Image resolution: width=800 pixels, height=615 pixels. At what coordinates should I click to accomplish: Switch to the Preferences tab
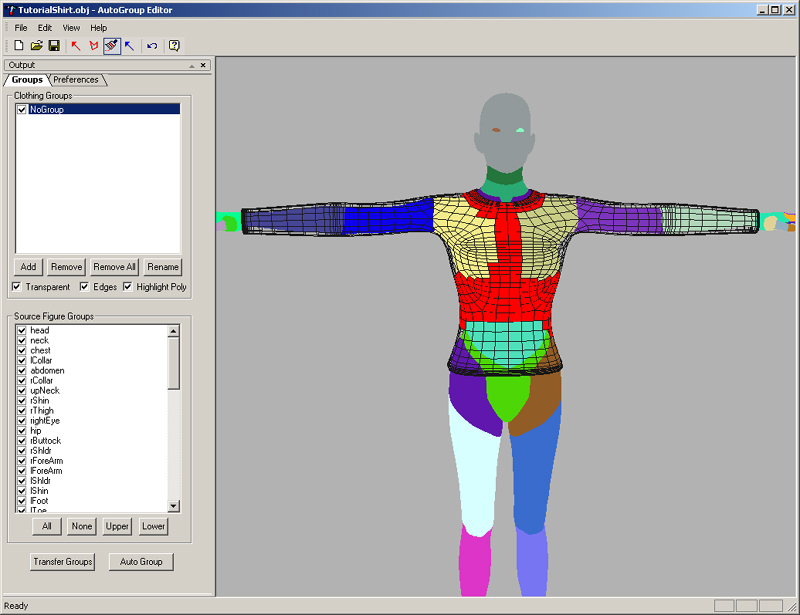(76, 80)
